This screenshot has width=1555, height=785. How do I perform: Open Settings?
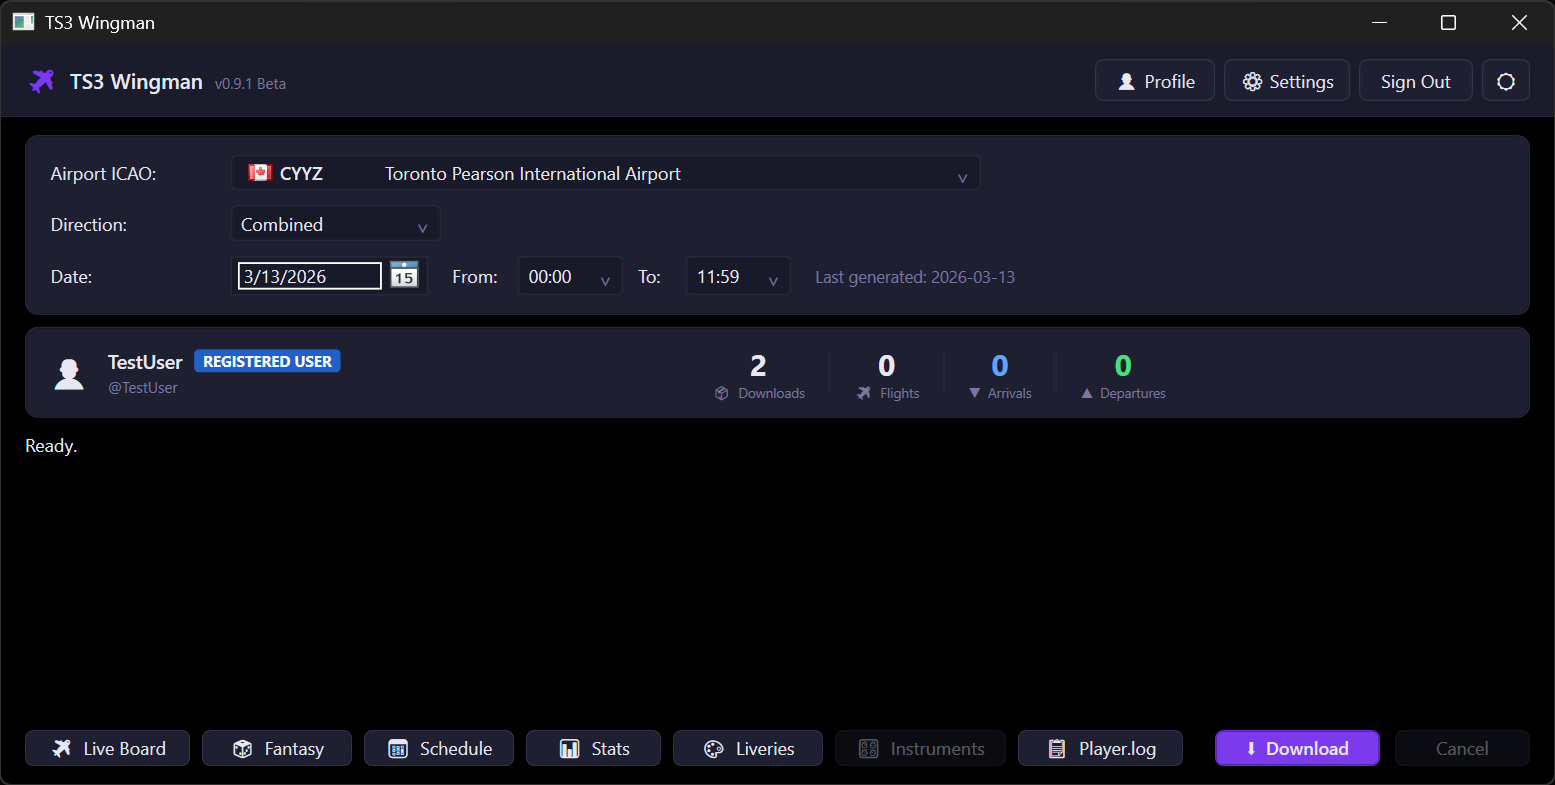coord(1287,81)
